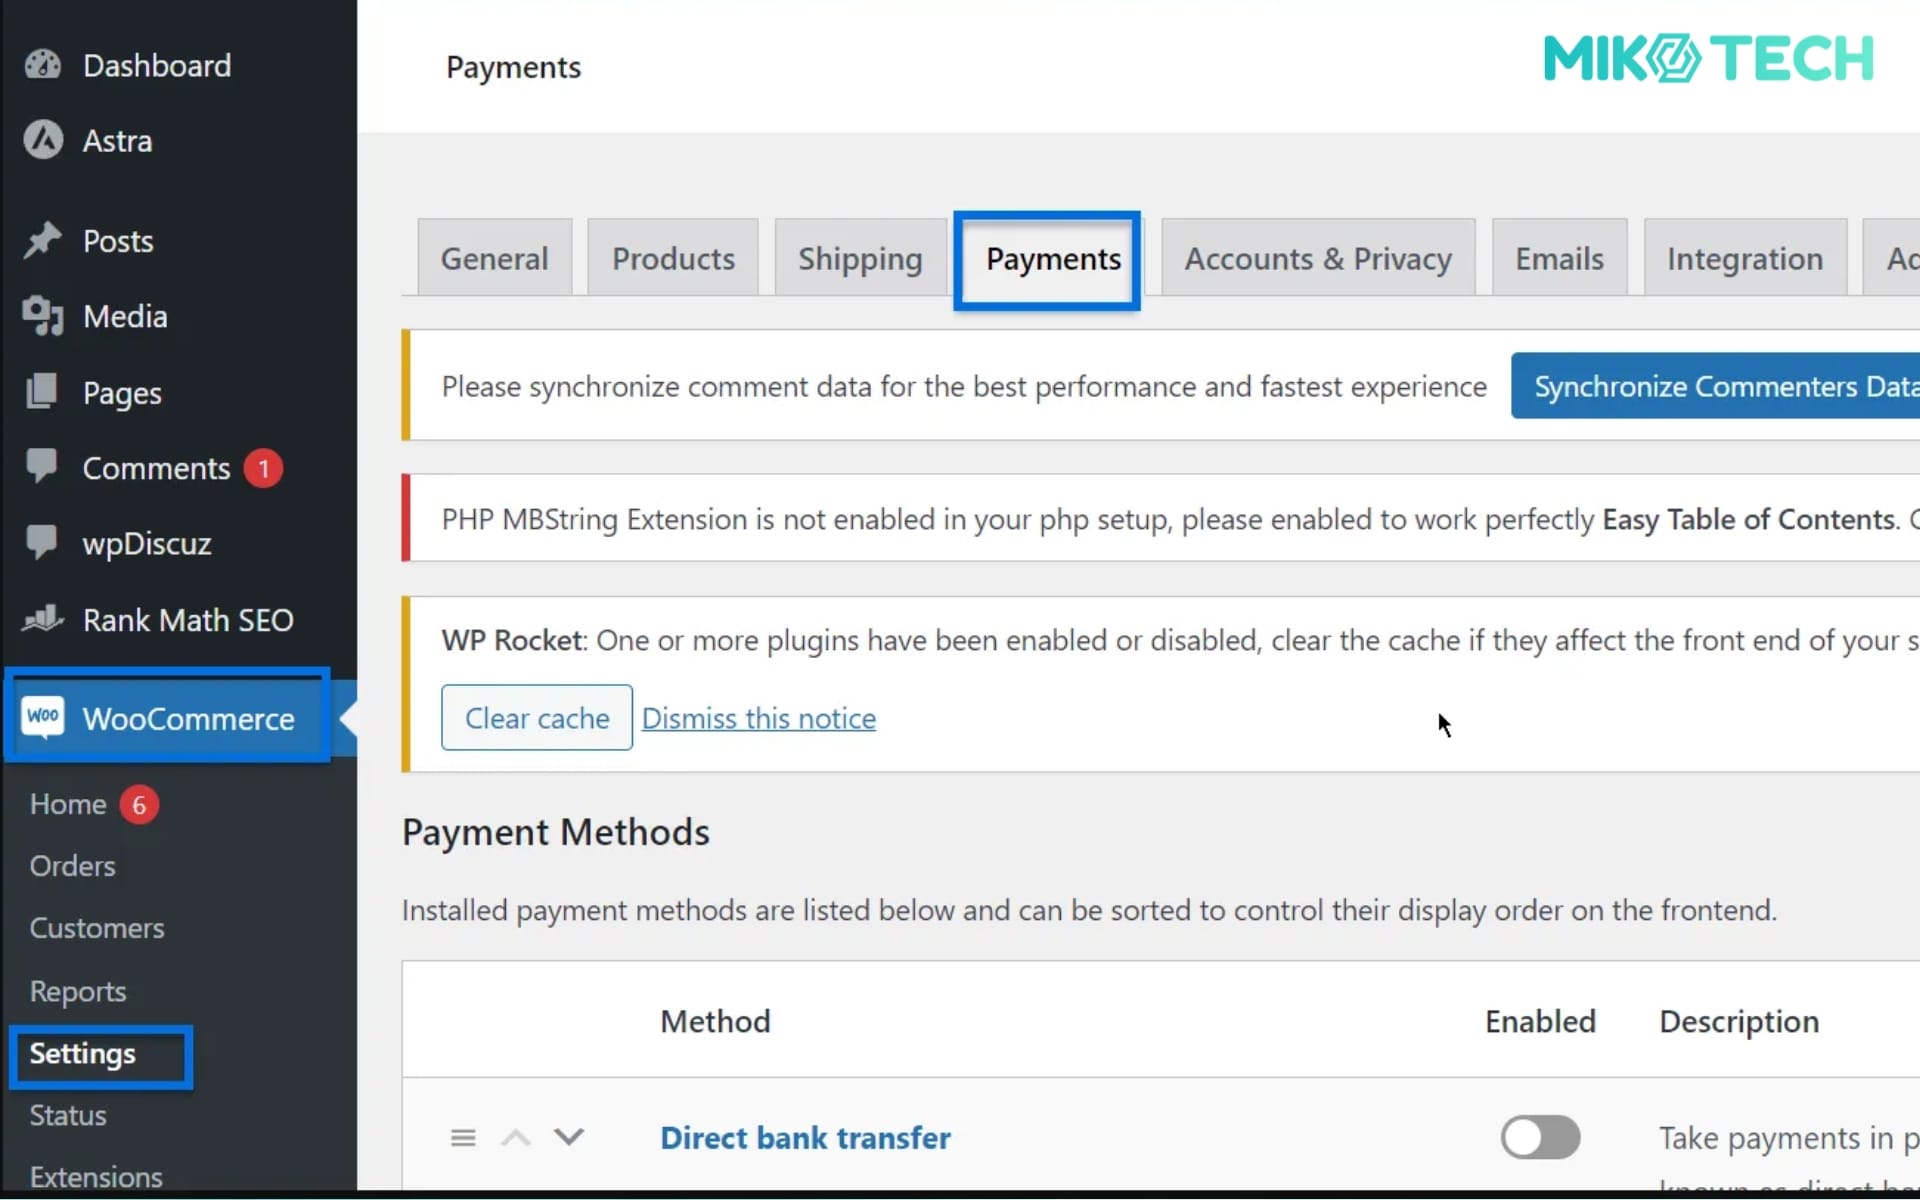Open the Accounts & Privacy tab
Screen dimensions: 1920x1200
(1317, 259)
